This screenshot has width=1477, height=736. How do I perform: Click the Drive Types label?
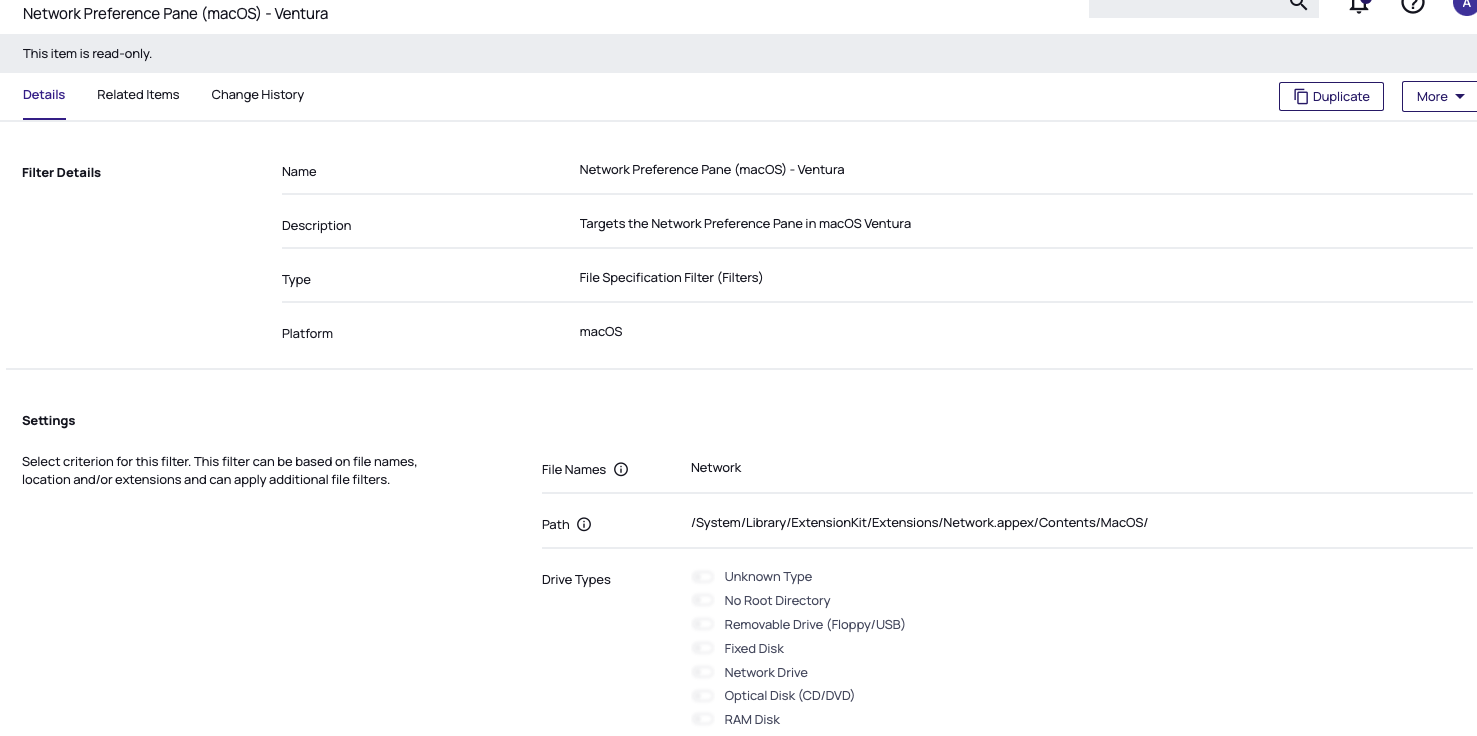[x=576, y=580]
